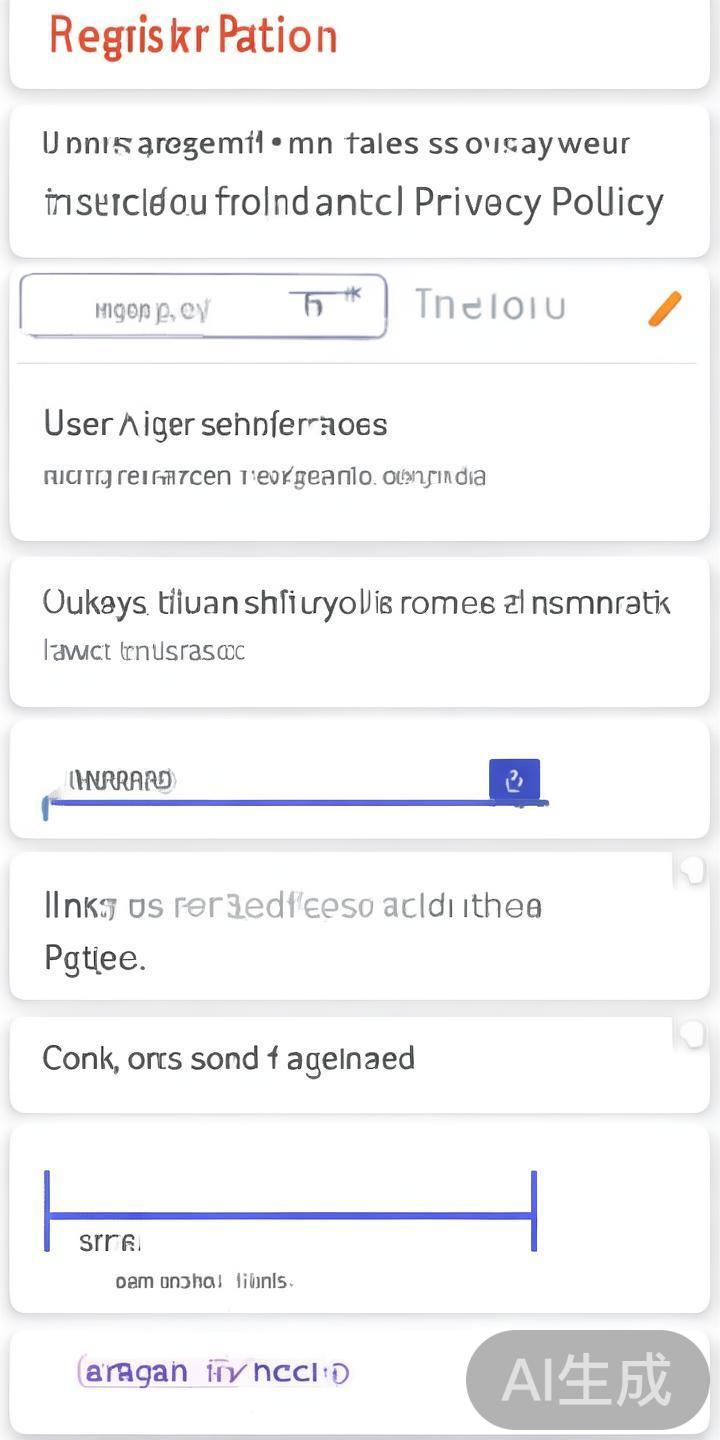Click the red 'Regriskr Pation' page title
720x1440 pixels.
tap(193, 36)
